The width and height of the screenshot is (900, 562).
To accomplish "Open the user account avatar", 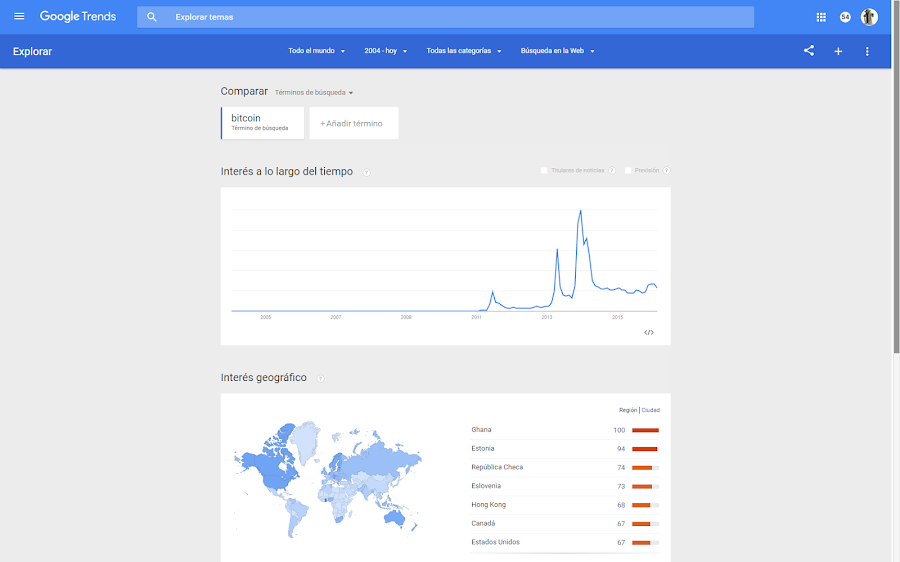I will pyautogui.click(x=869, y=17).
